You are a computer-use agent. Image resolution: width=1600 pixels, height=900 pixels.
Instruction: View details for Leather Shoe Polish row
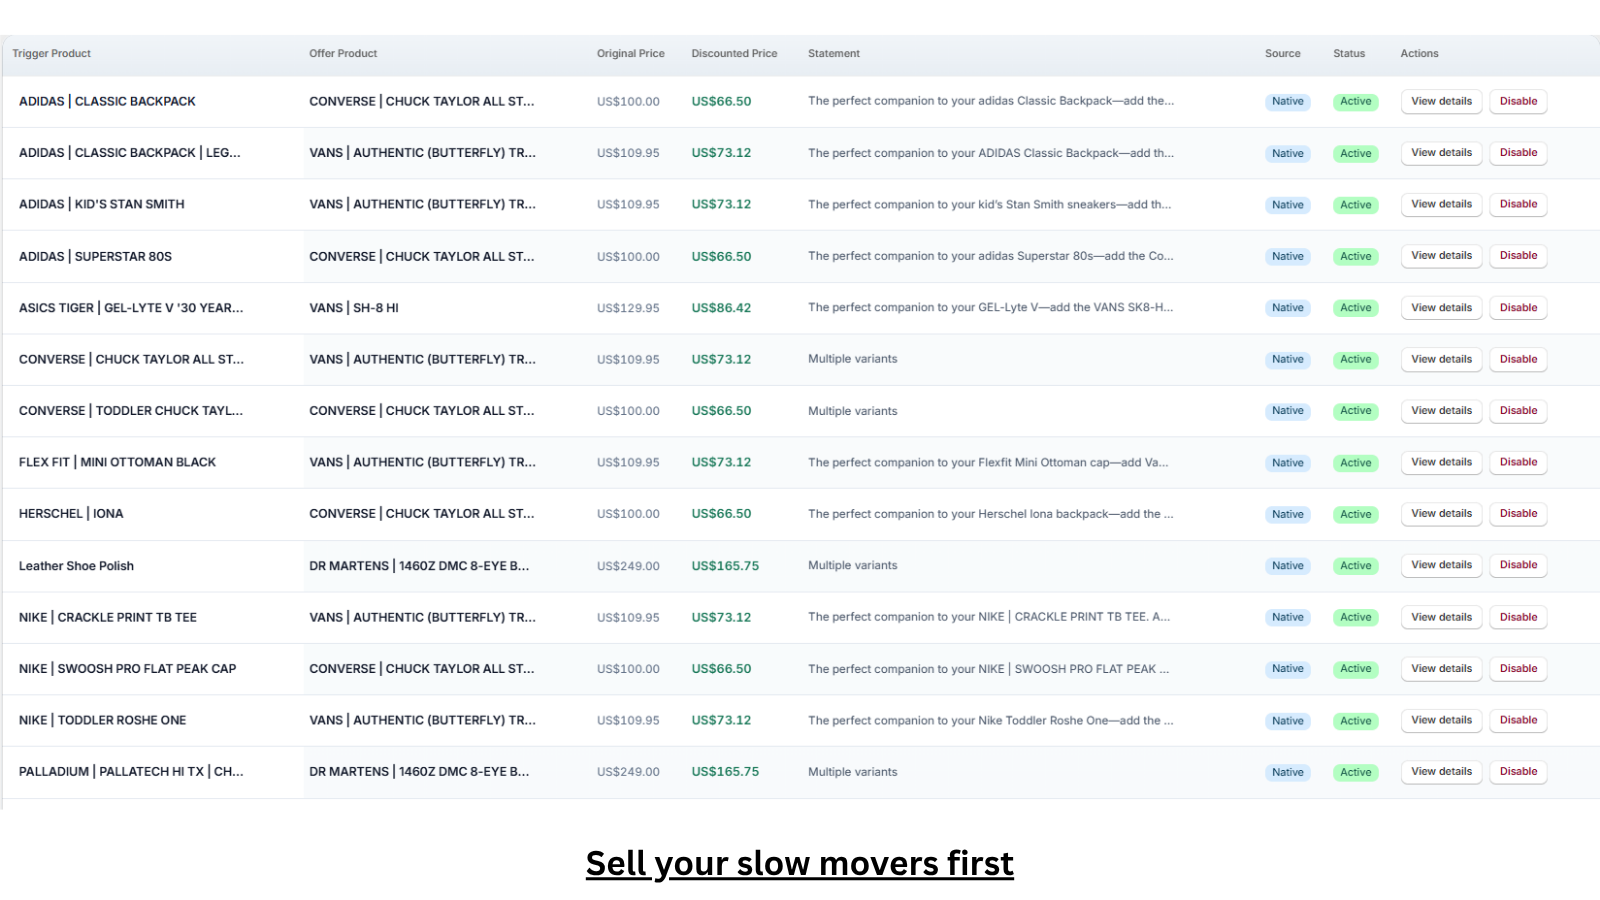pos(1441,565)
